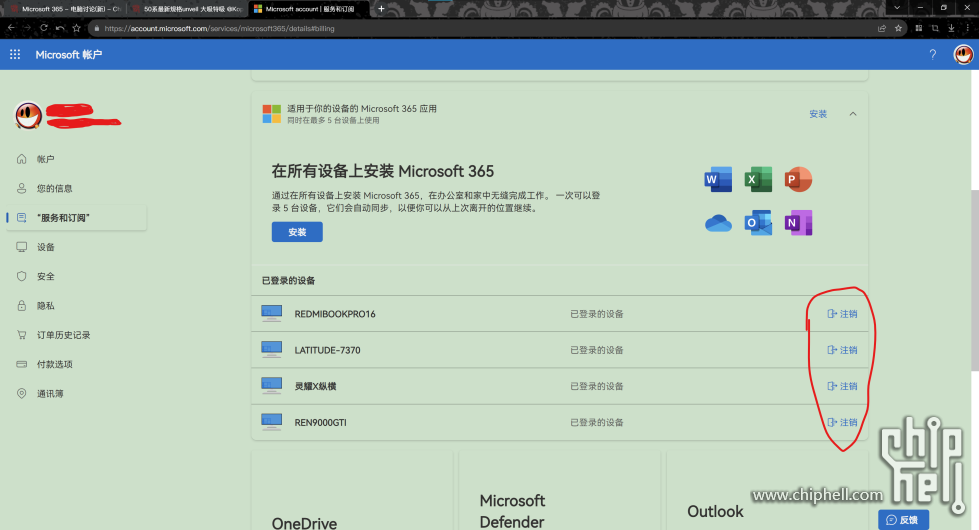Image resolution: width=979 pixels, height=530 pixels.
Task: Click the Outlook card heading
Action: [x=716, y=511]
